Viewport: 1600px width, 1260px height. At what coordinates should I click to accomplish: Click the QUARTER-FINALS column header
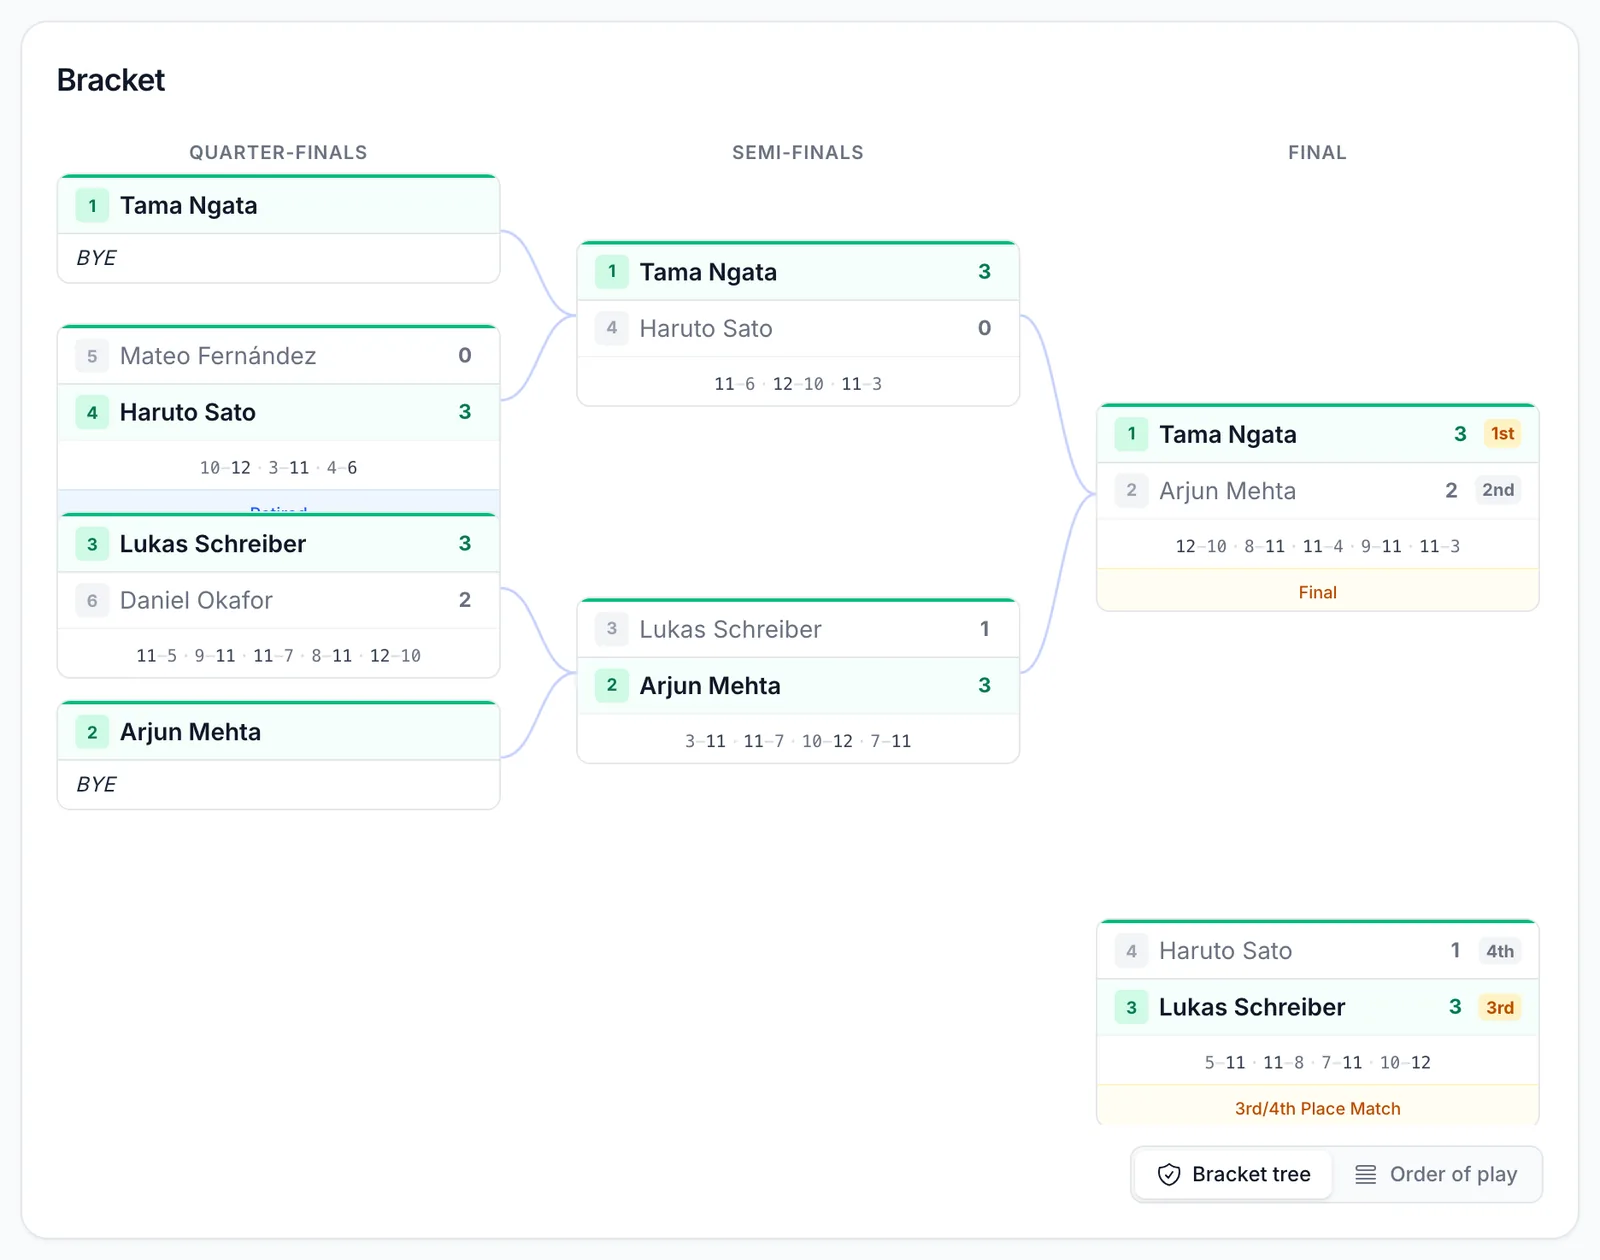[x=279, y=152]
